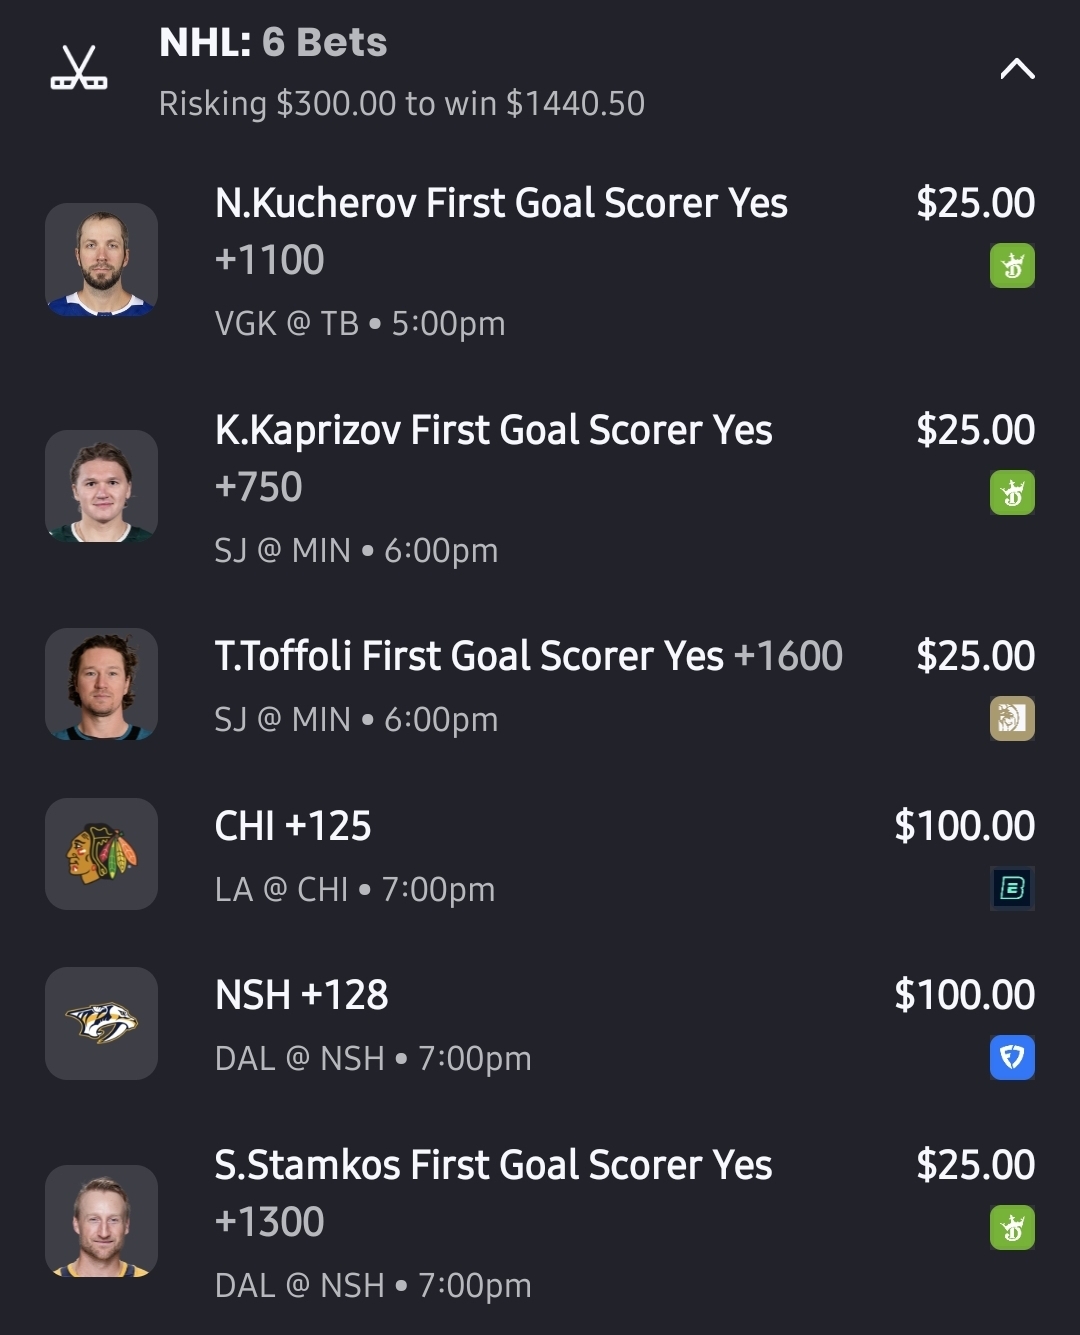Open N.Kucherov First Goal Scorer bet
This screenshot has height=1335, width=1080.
tap(501, 204)
